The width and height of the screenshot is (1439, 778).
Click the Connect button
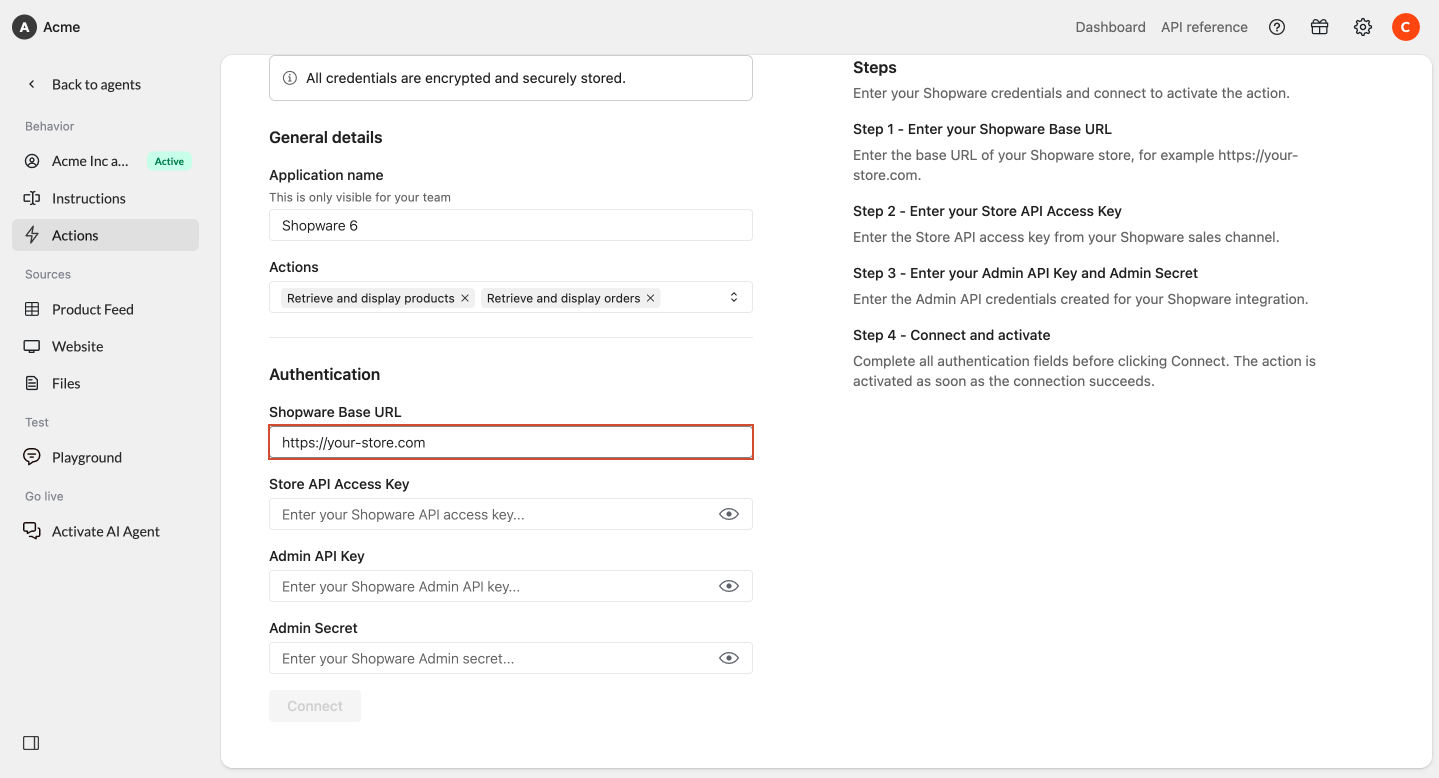315,706
